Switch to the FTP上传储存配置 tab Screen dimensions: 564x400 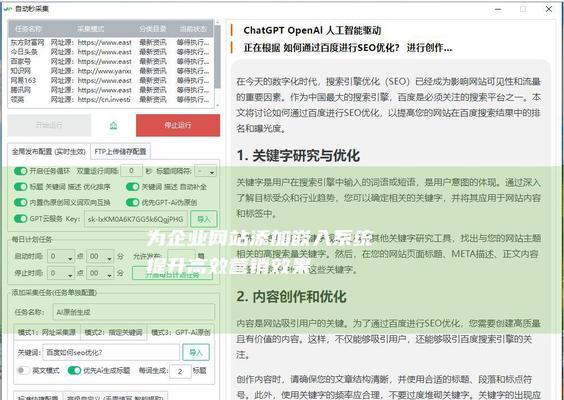click(120, 152)
